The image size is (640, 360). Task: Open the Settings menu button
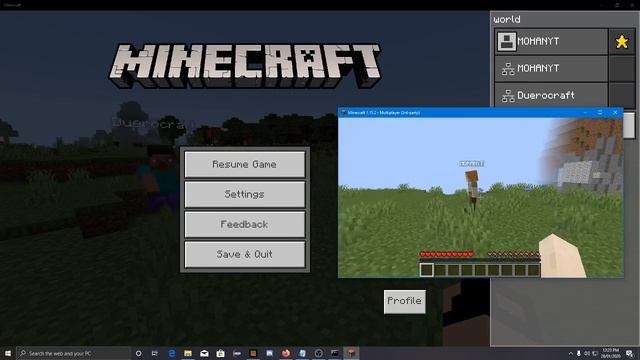tap(244, 194)
